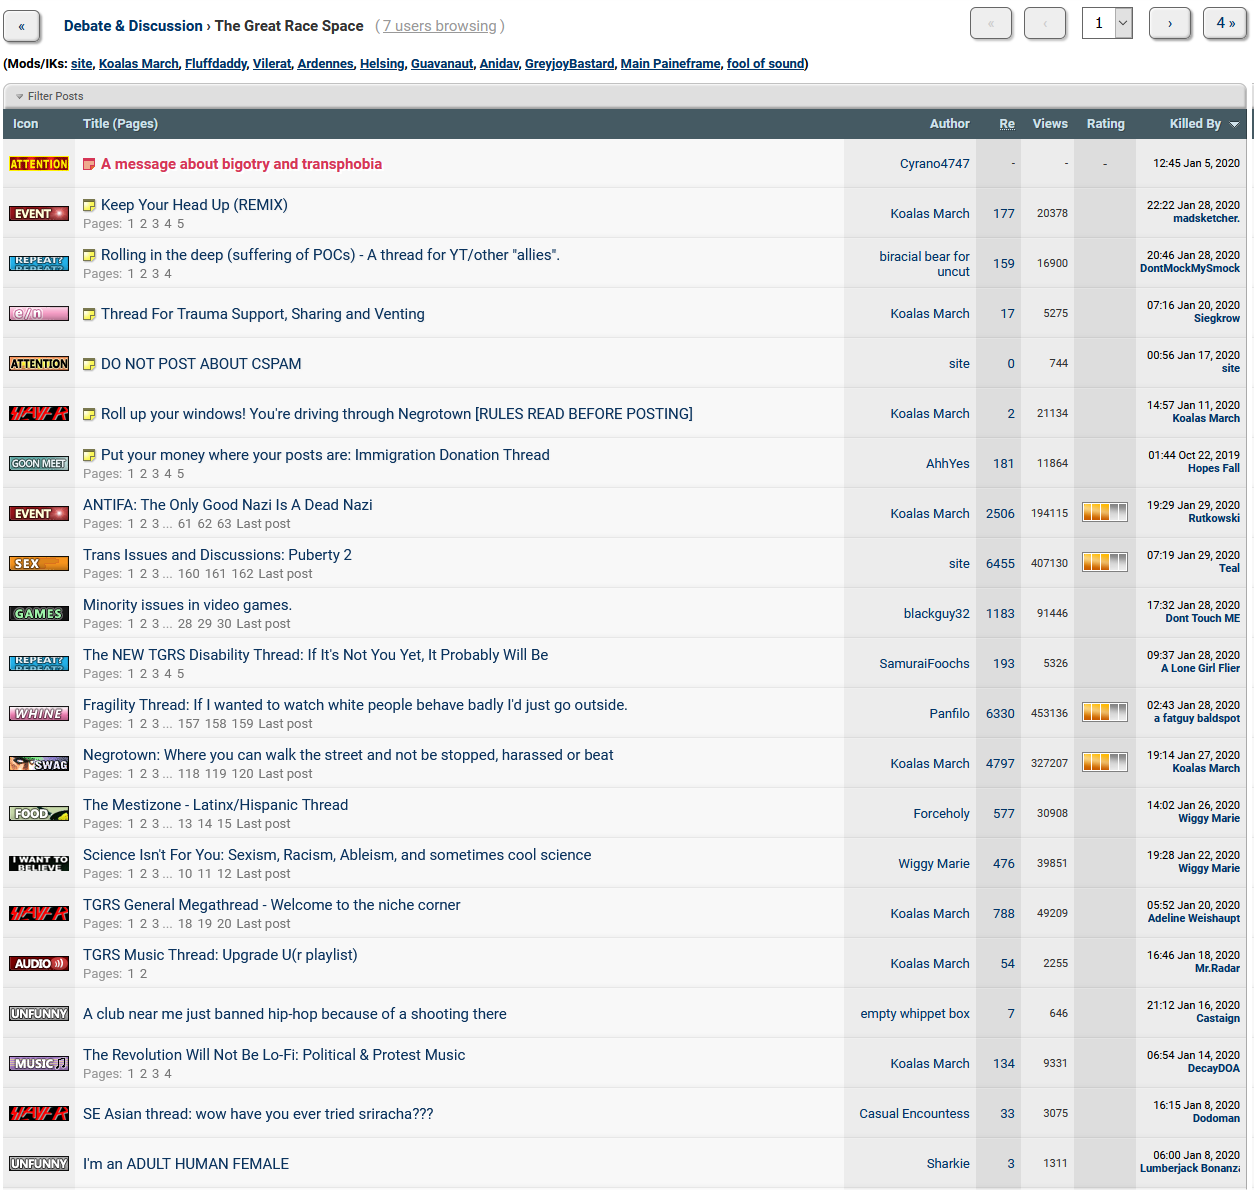Click reply count 6330 on Fragility Thread
Screen dimensions: 1254x1190
pyautogui.click(x=1000, y=714)
